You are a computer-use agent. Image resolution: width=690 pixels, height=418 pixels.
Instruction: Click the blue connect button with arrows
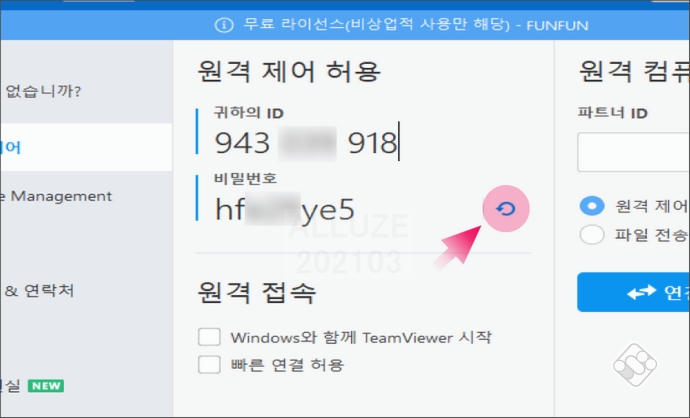coord(634,292)
